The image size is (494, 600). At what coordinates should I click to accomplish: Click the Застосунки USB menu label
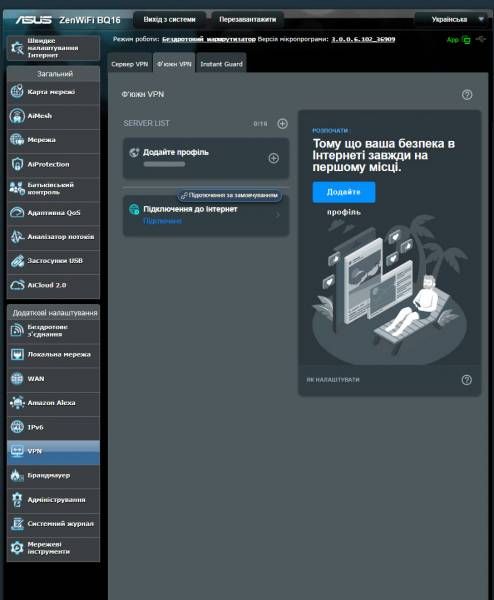55,261
